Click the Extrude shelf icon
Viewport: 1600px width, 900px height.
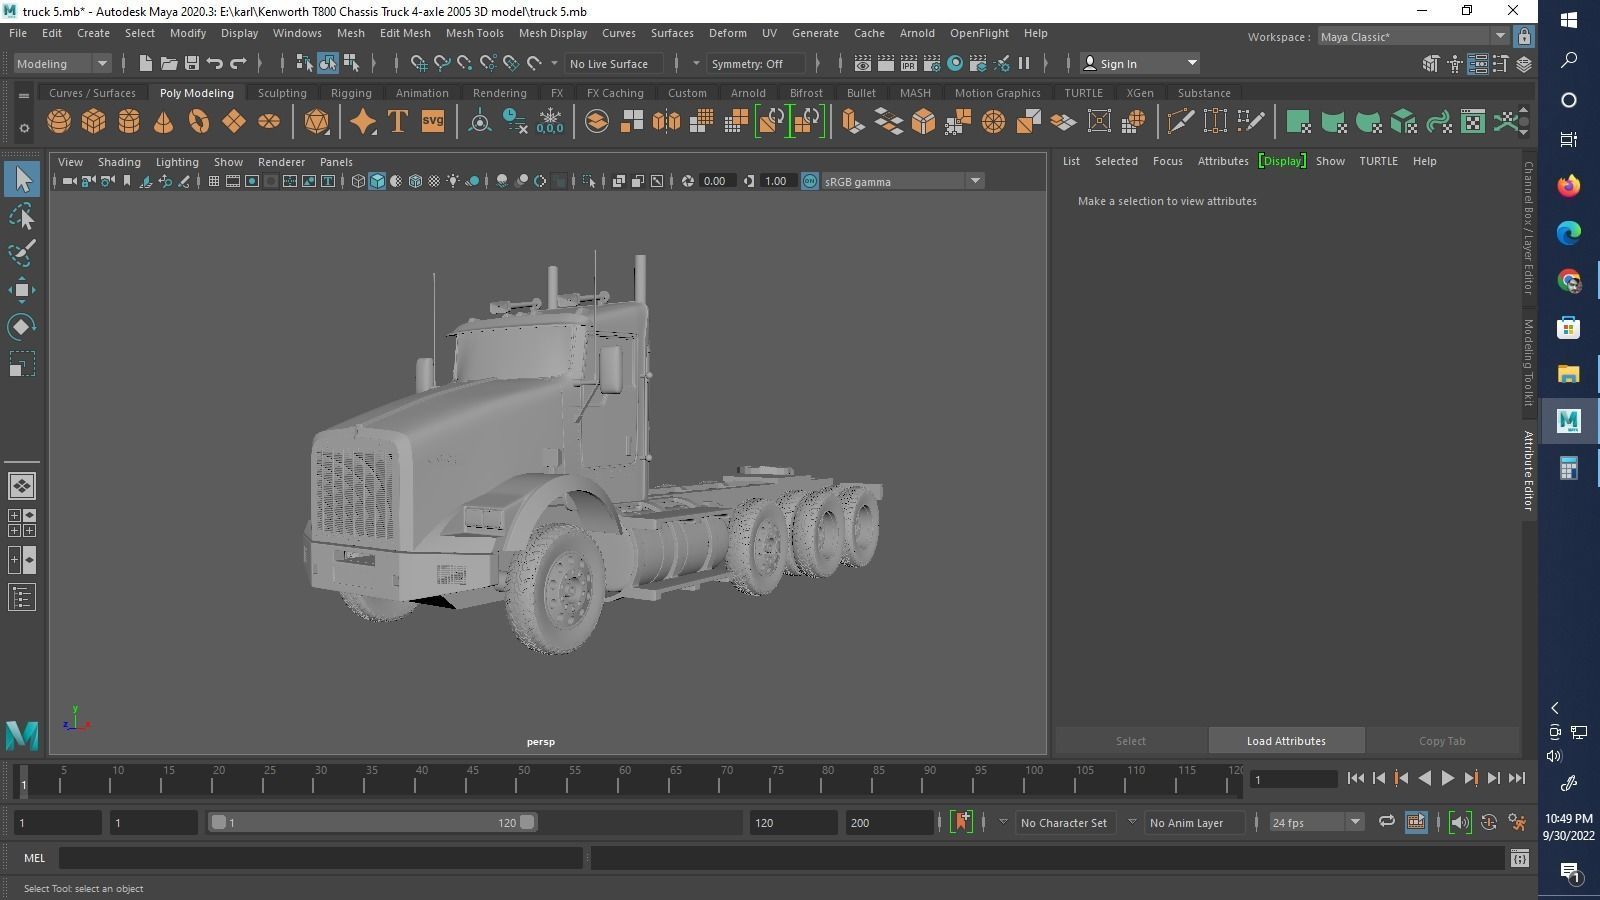[853, 122]
